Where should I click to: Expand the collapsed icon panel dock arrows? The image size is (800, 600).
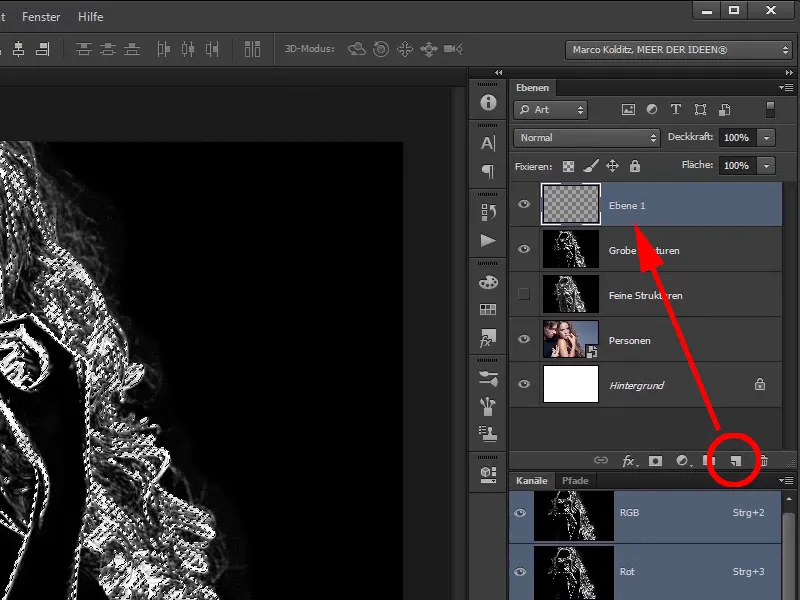[498, 72]
